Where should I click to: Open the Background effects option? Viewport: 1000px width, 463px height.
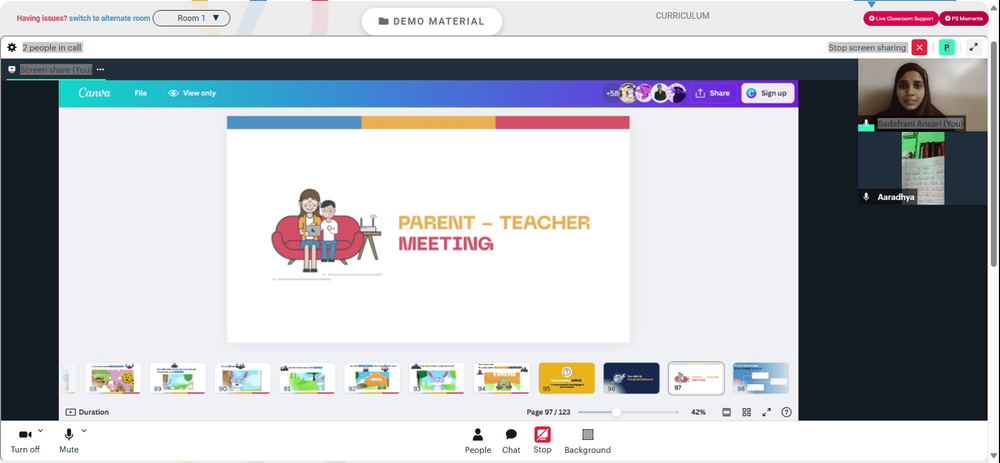[x=587, y=441]
